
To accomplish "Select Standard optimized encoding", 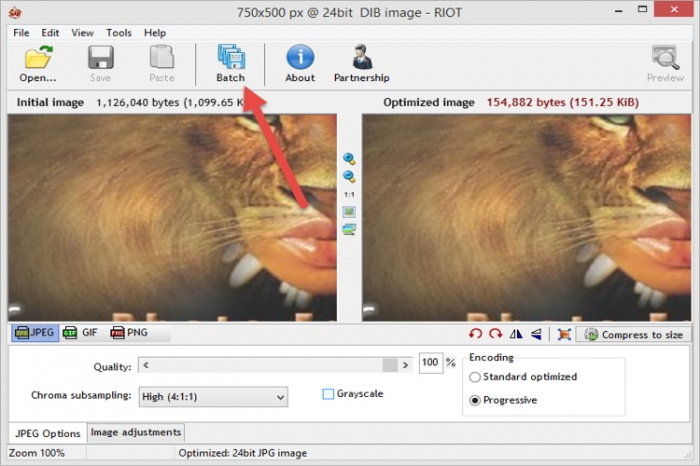I will (475, 377).
